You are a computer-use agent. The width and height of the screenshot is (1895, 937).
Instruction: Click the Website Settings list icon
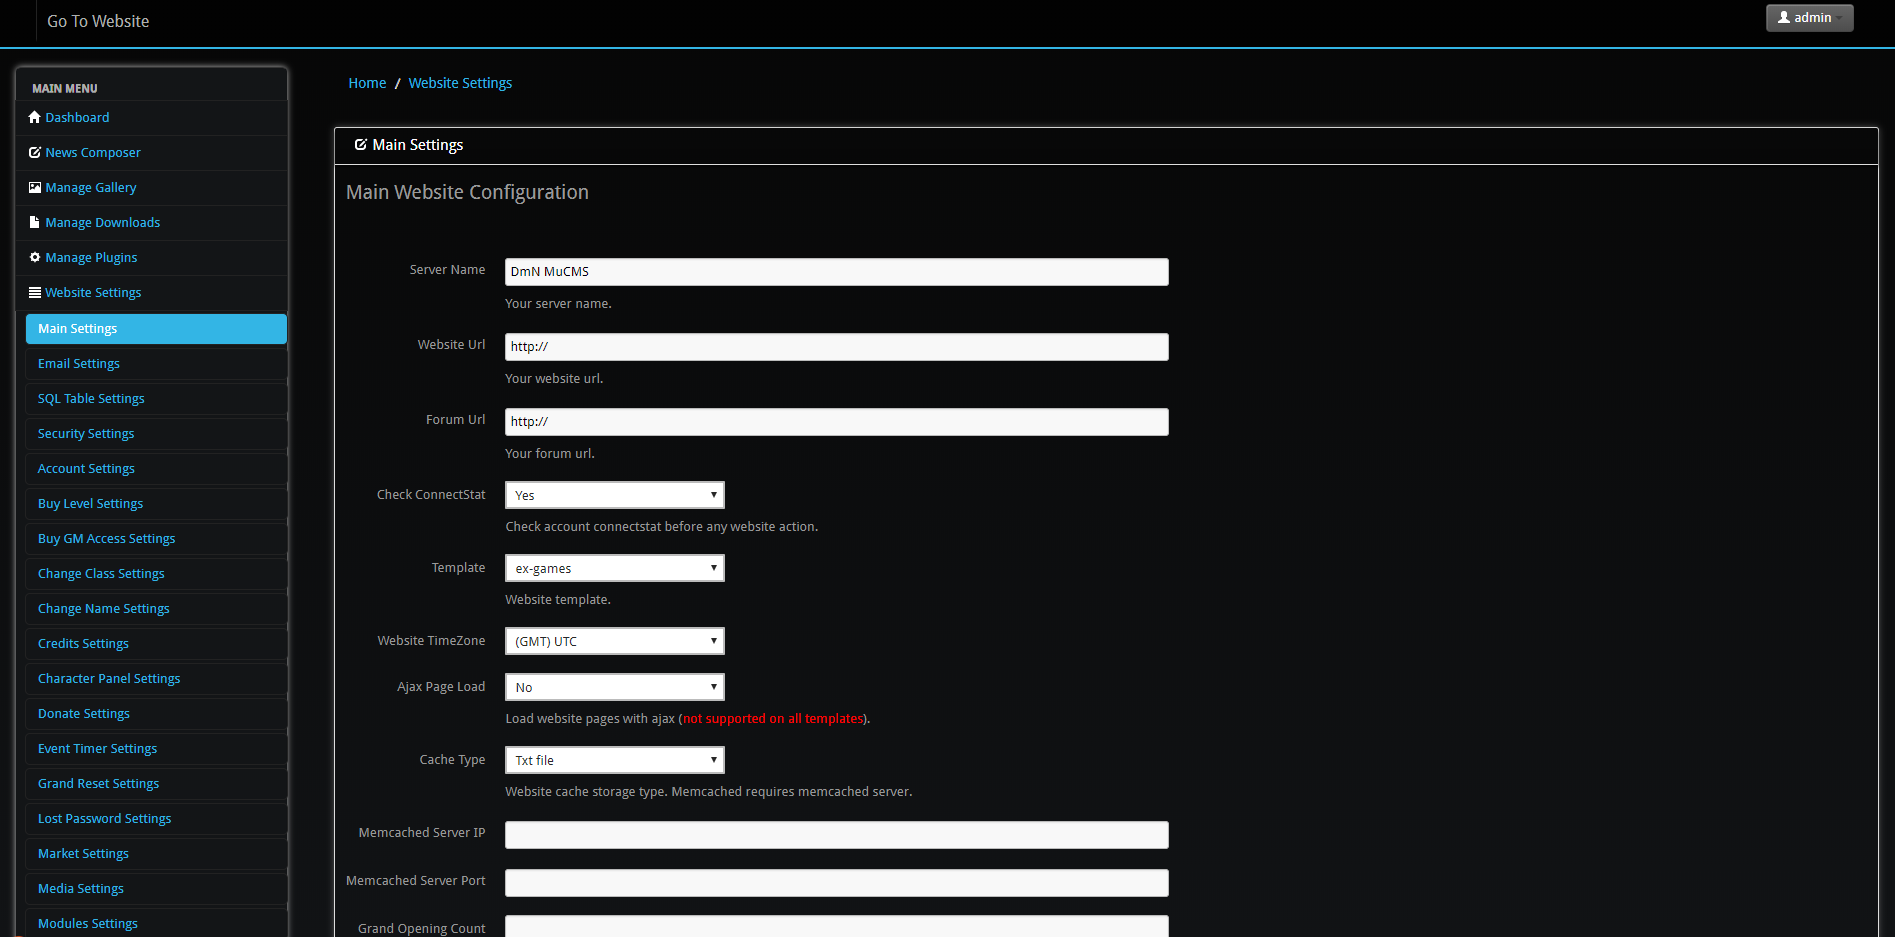[x=35, y=292]
